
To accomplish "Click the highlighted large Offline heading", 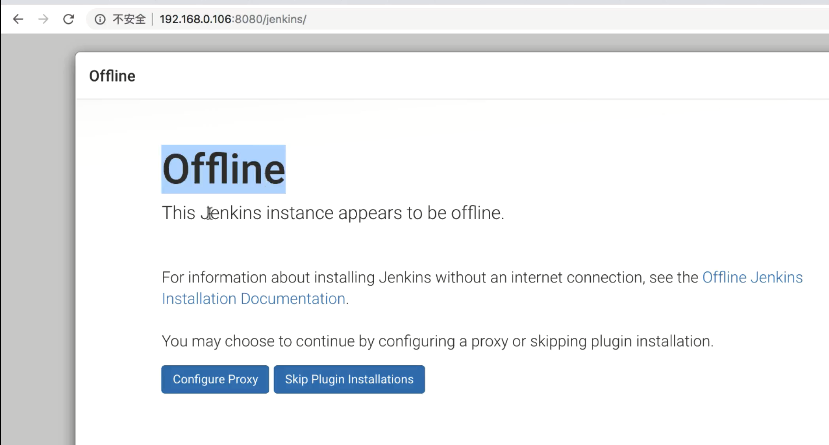I will pos(224,169).
